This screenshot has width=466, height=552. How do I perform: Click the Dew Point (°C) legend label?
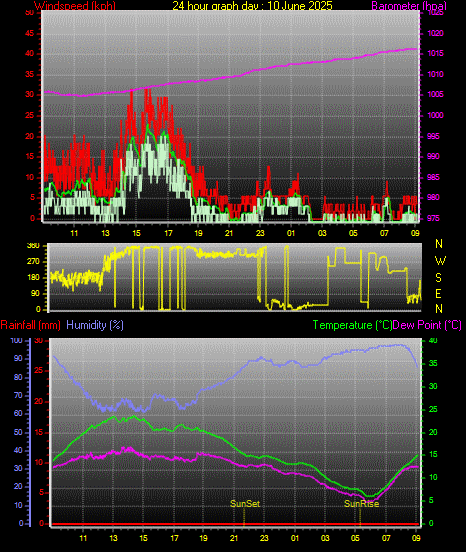point(427,325)
